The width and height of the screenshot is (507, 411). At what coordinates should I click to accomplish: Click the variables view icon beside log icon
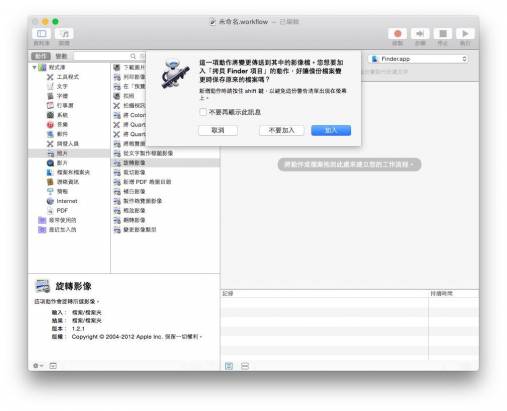point(245,366)
